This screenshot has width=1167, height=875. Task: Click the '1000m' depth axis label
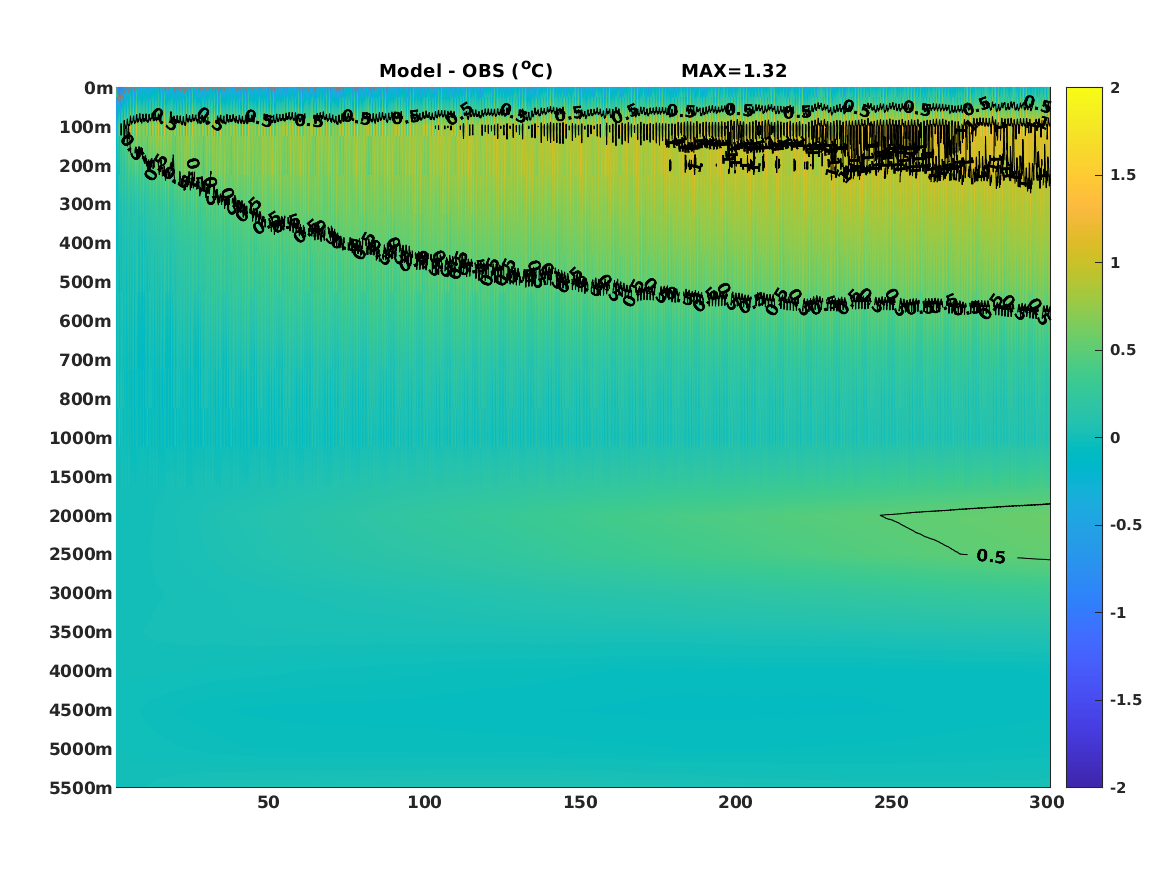81,438
